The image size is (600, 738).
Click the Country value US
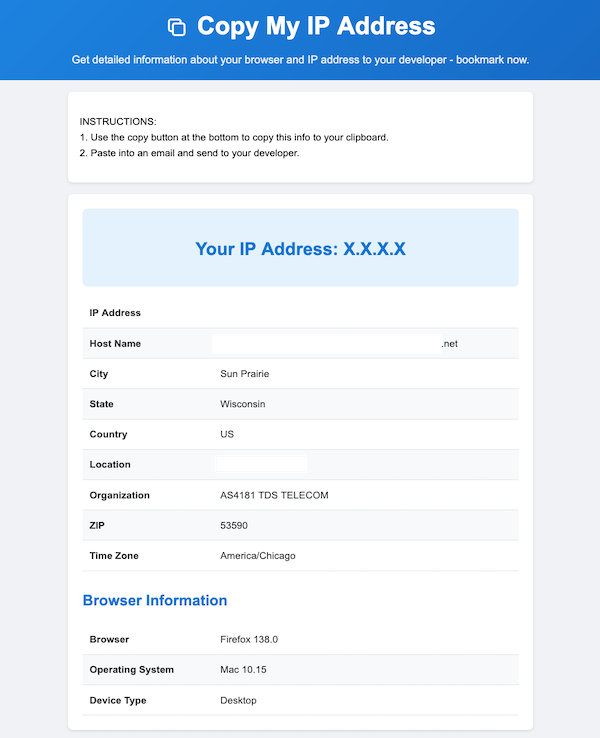[227, 435]
